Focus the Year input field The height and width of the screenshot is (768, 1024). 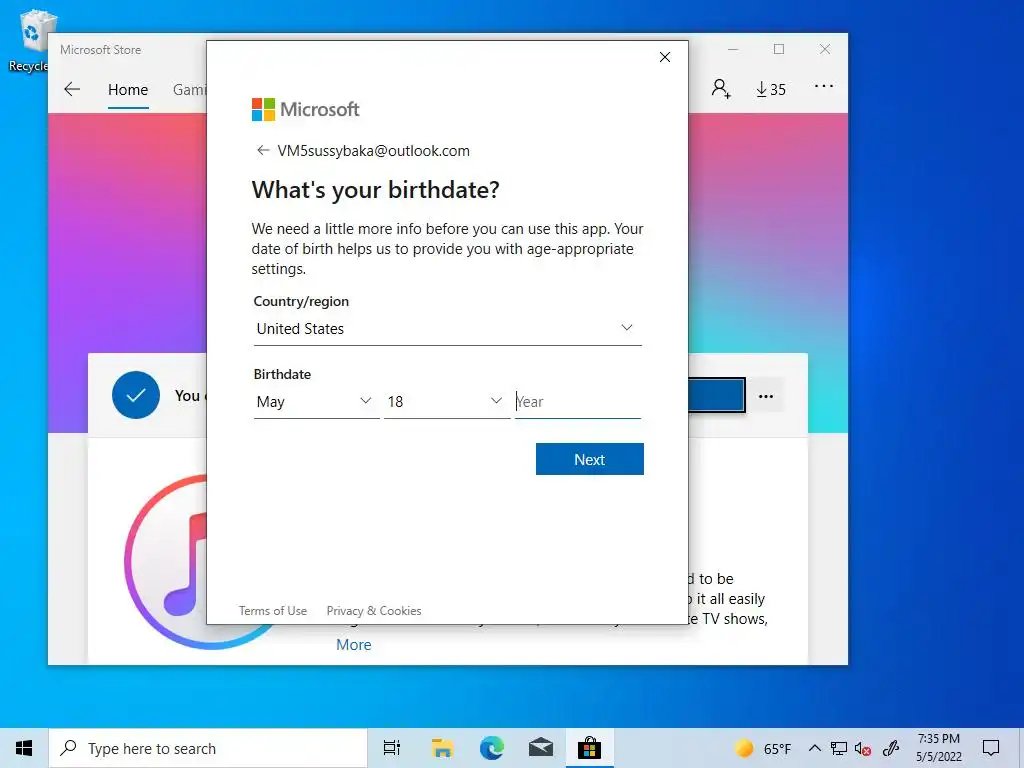(x=578, y=402)
